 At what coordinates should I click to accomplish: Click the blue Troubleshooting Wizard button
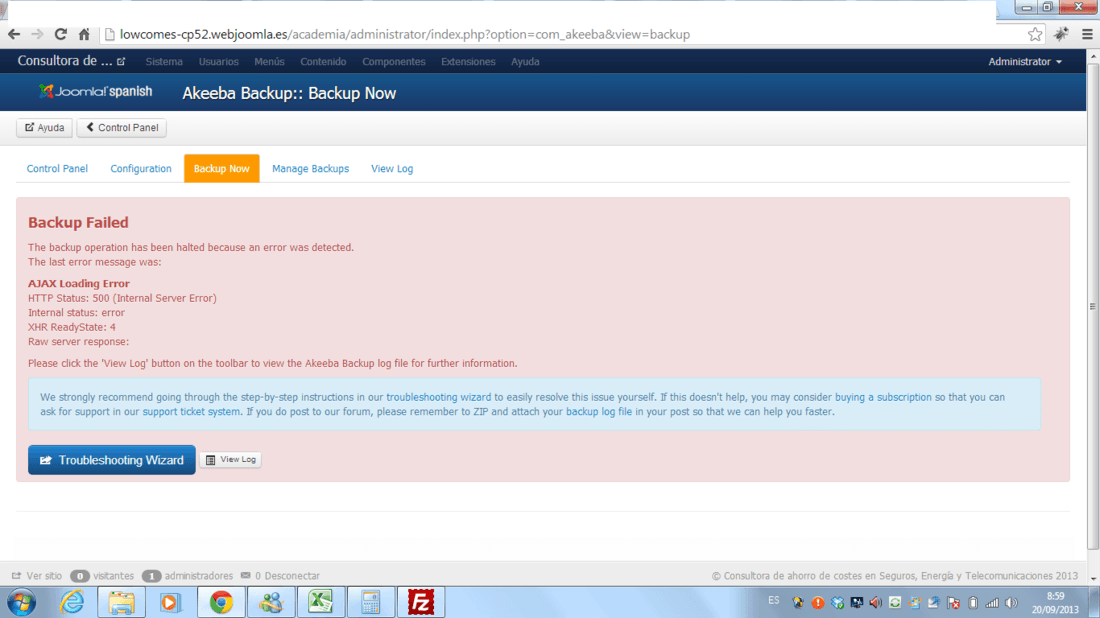click(x=112, y=460)
